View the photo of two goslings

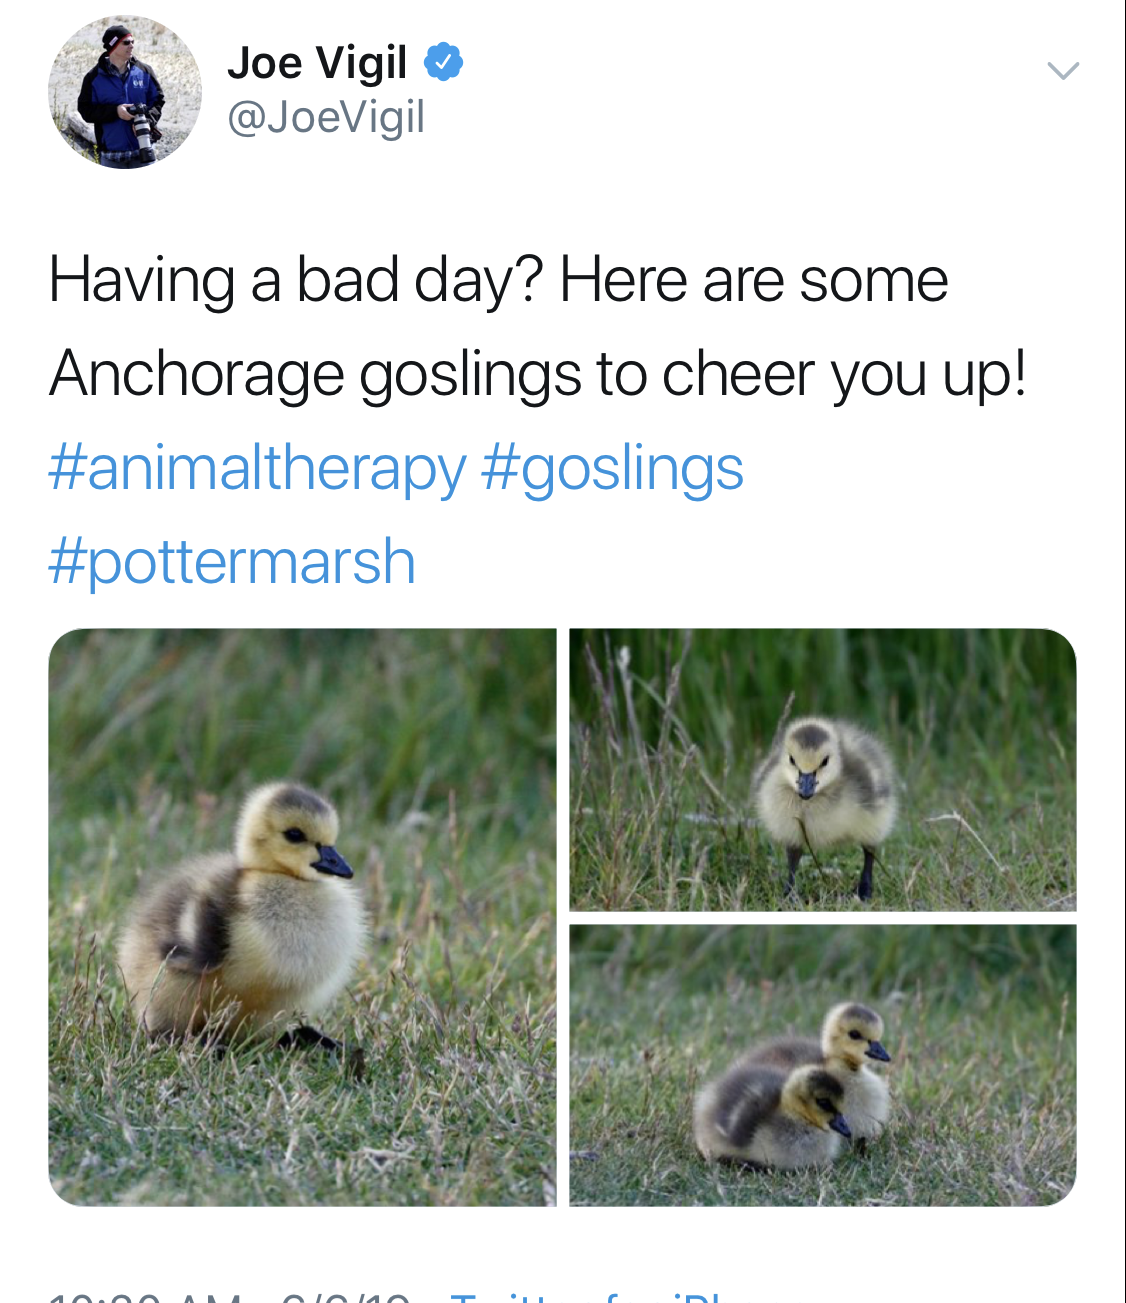click(823, 1065)
